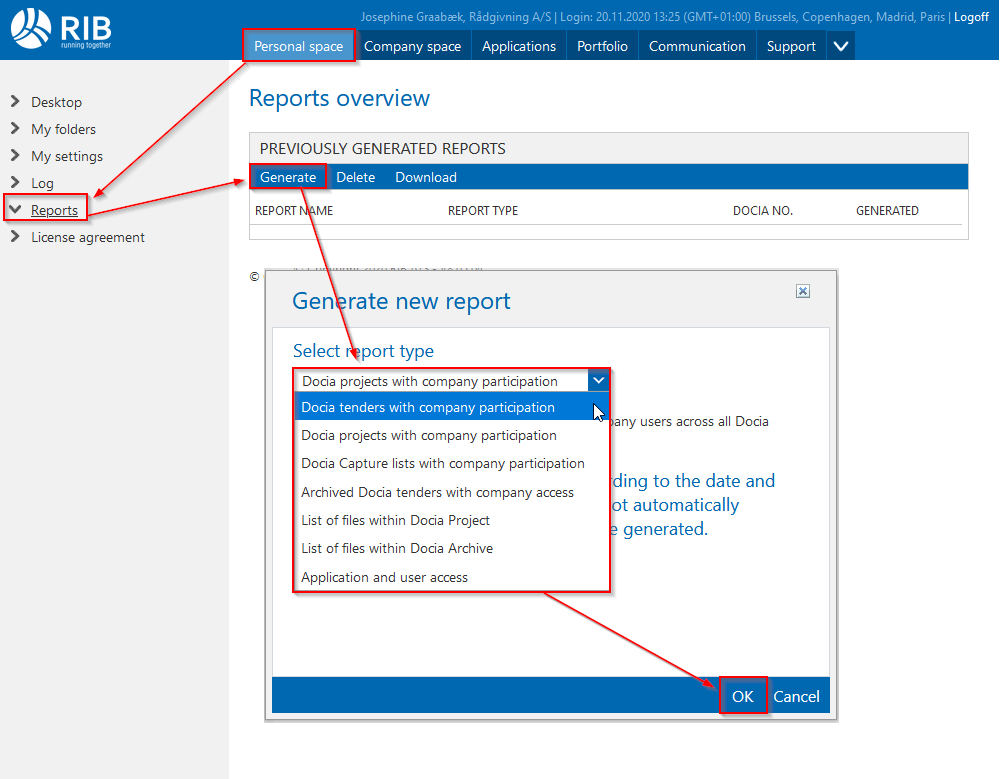The height and width of the screenshot is (779, 1000).
Task: Click the RIB logo icon
Action: 31,28
